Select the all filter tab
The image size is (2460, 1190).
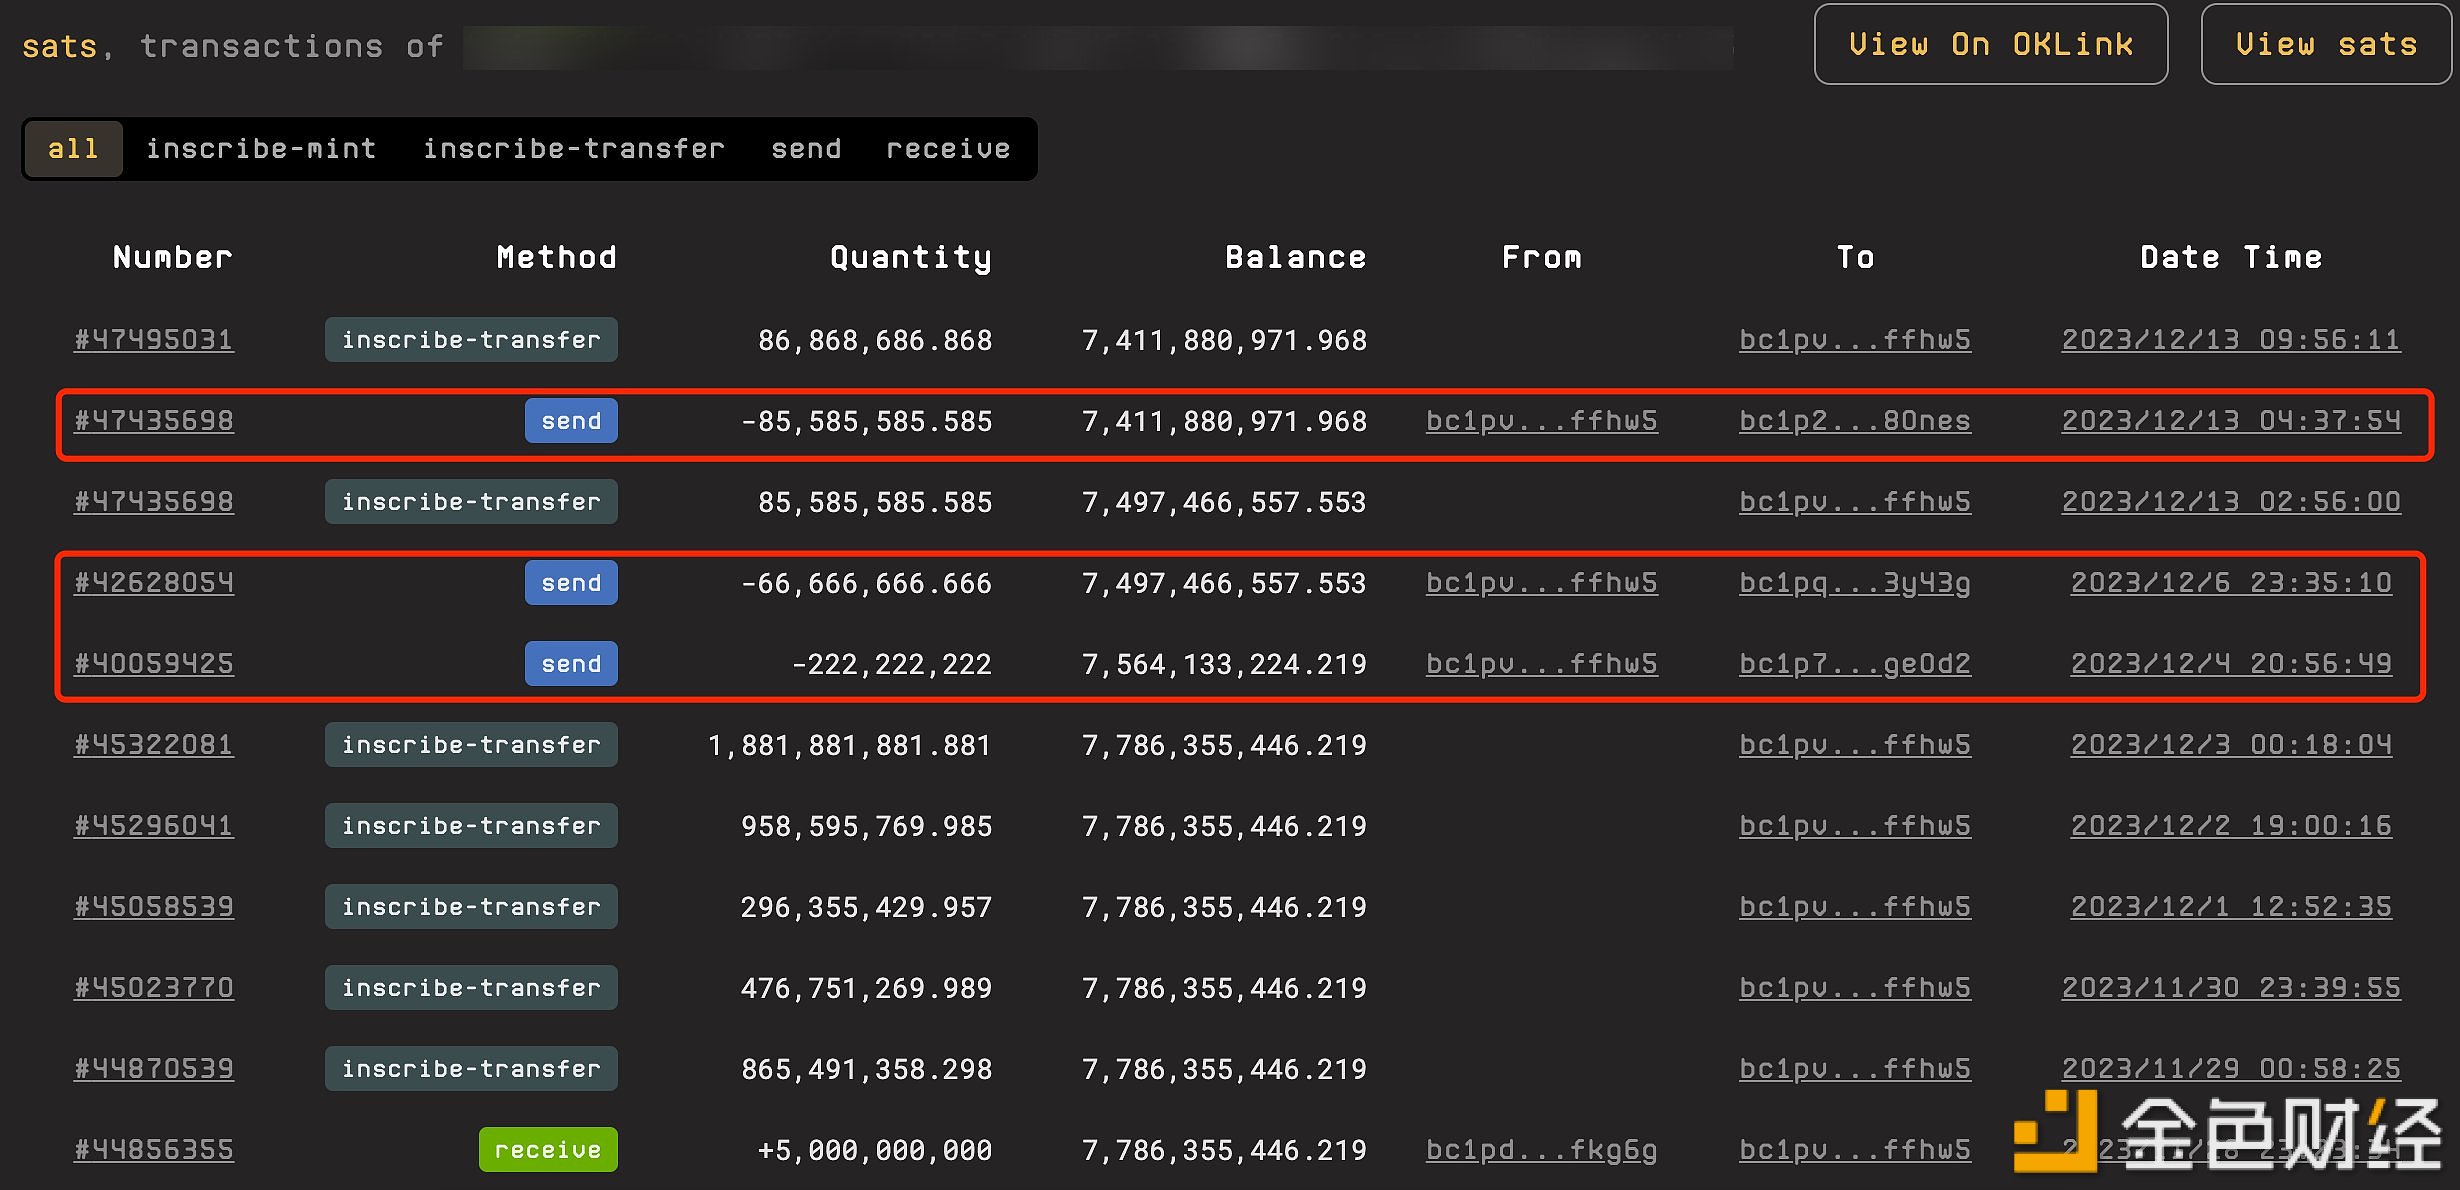pos(73,149)
